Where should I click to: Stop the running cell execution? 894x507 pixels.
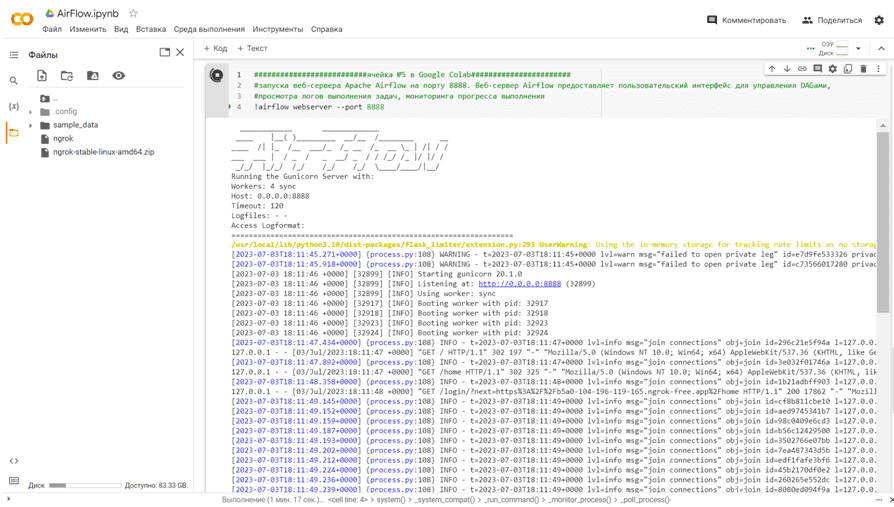217,75
